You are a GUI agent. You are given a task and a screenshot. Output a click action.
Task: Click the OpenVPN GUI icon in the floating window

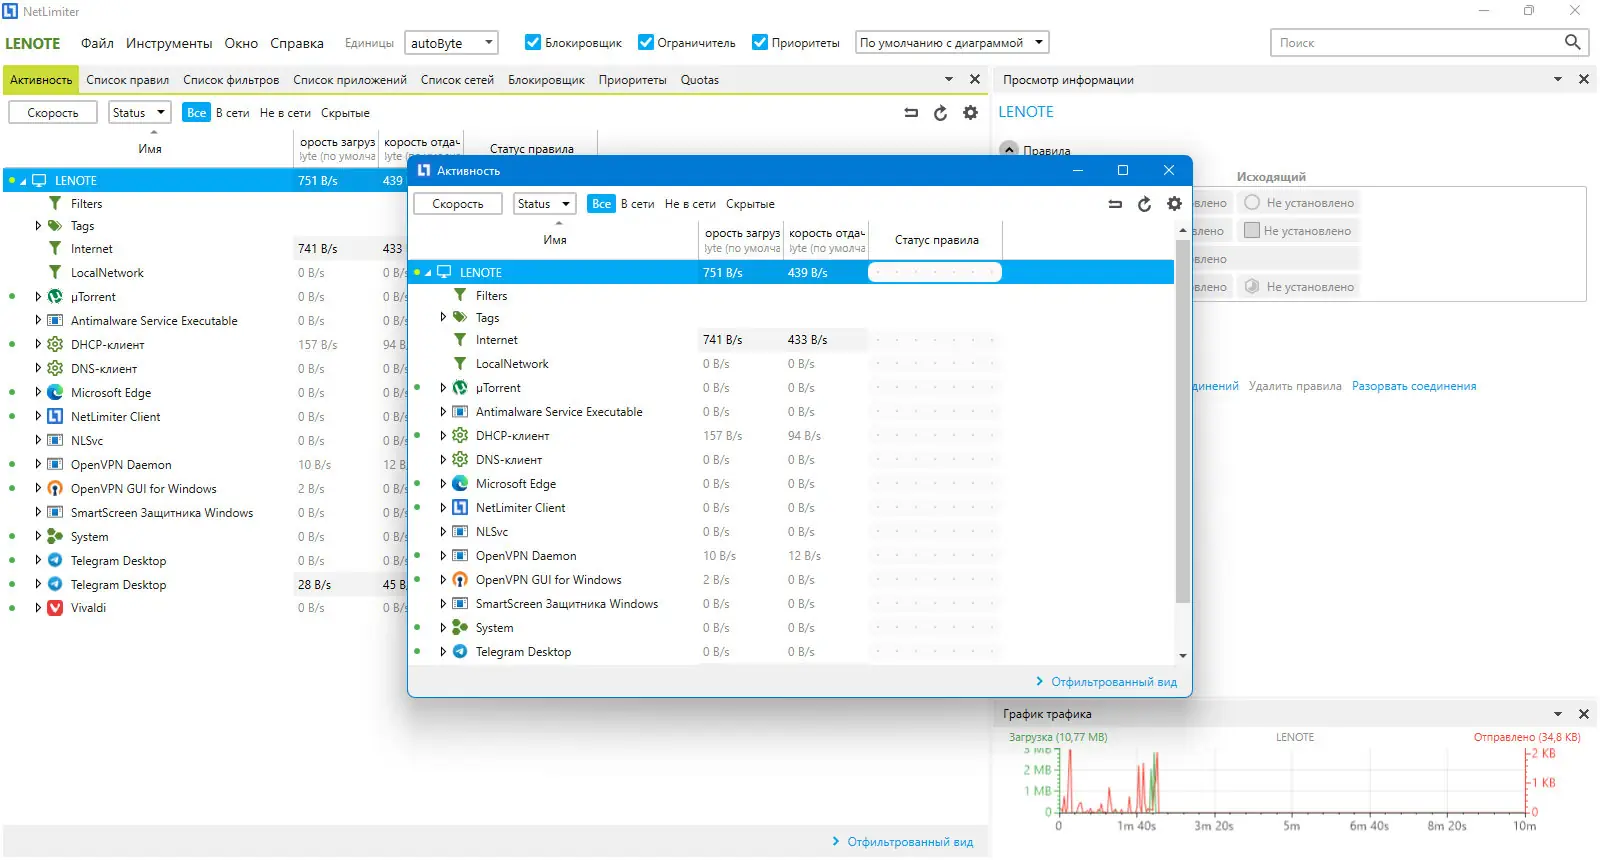460,580
